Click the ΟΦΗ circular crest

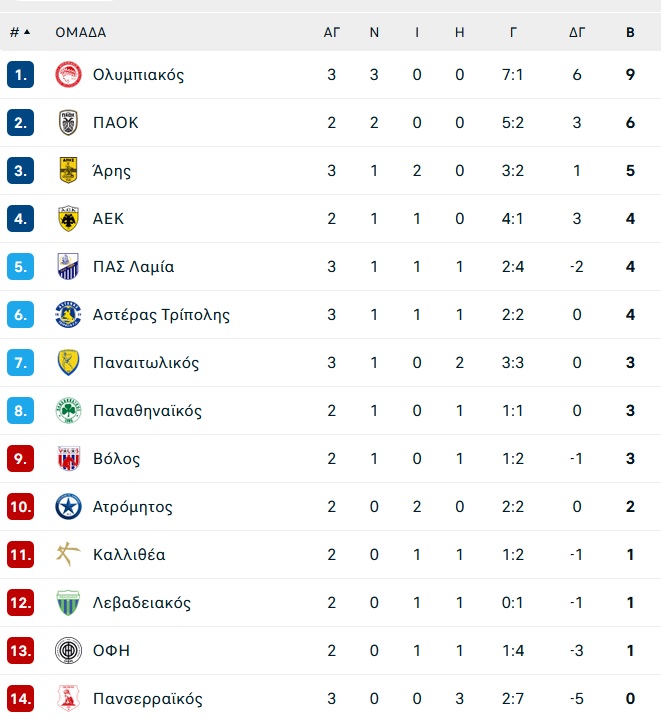coord(68,651)
